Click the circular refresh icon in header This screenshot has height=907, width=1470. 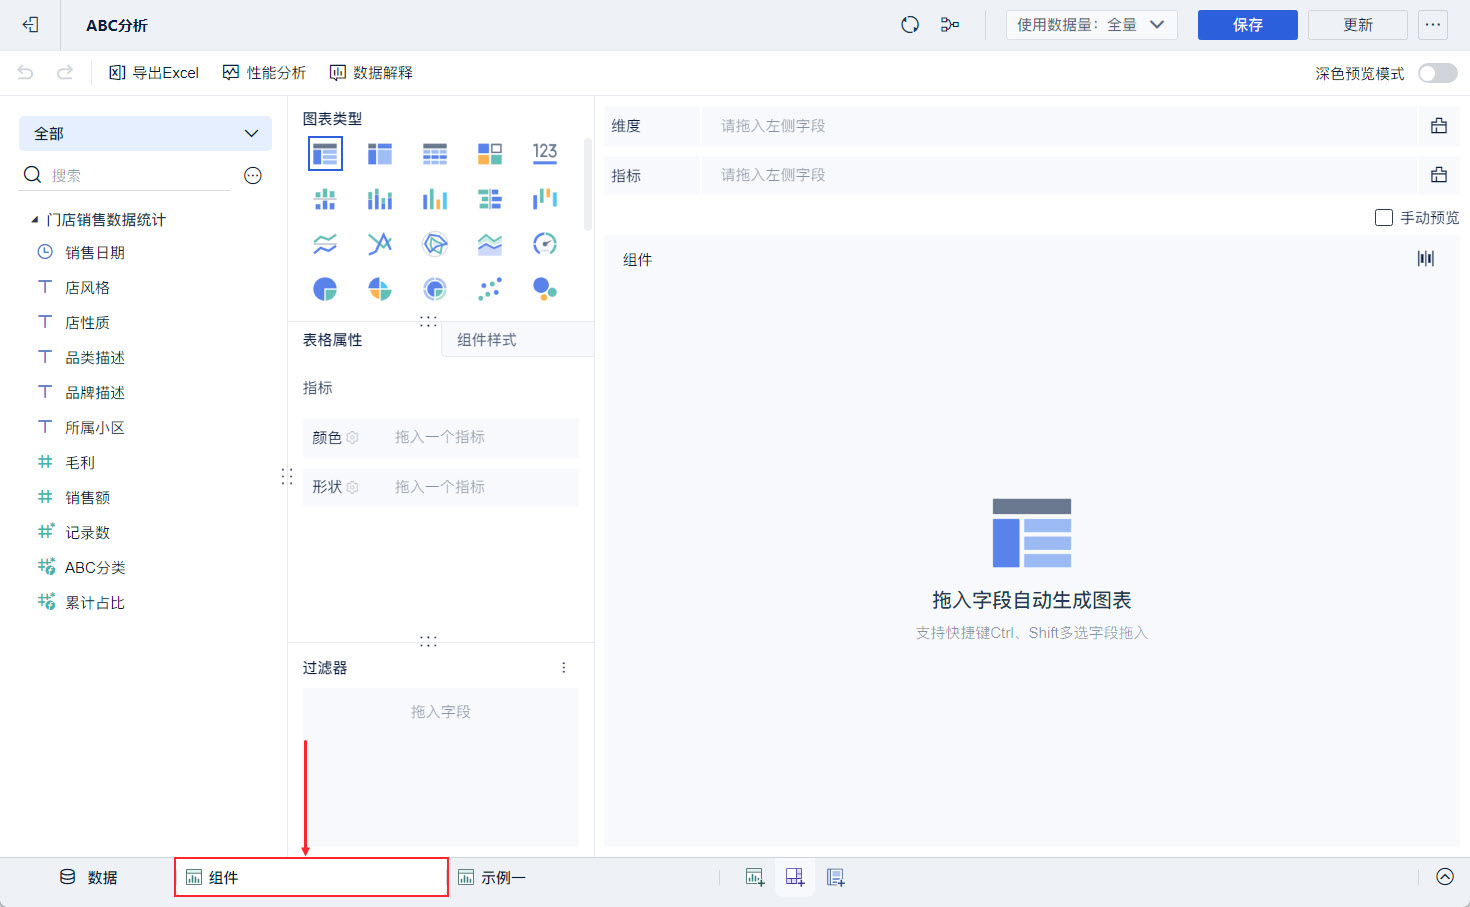click(x=910, y=25)
